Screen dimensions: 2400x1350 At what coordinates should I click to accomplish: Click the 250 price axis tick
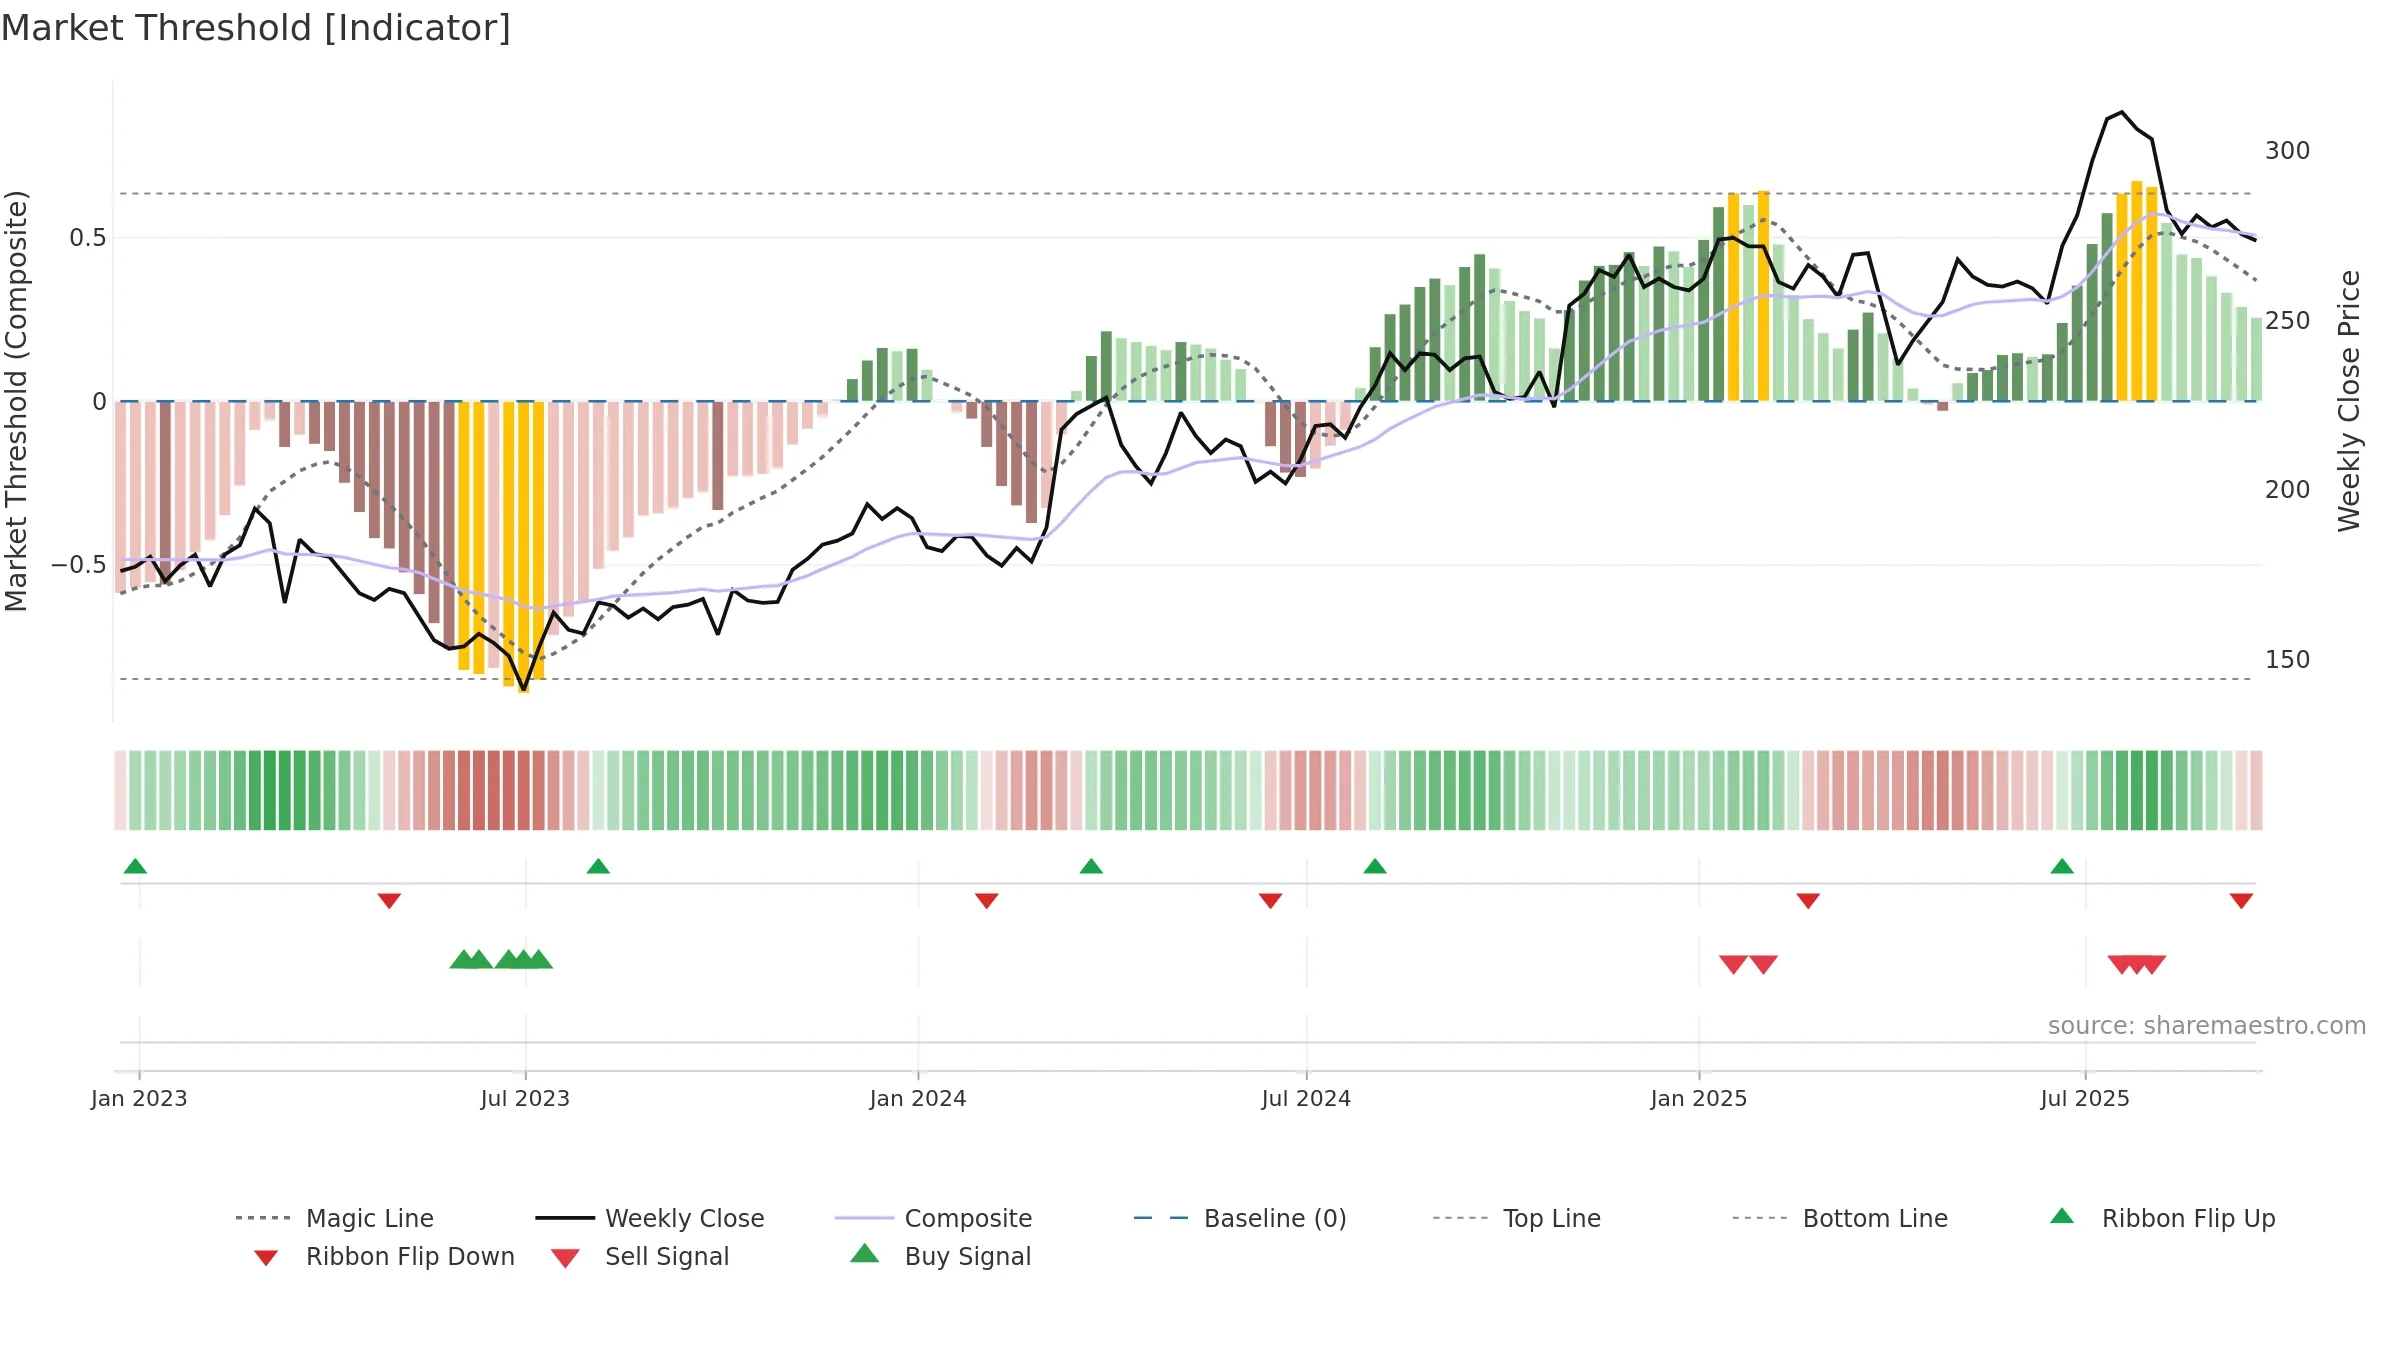pos(2288,321)
